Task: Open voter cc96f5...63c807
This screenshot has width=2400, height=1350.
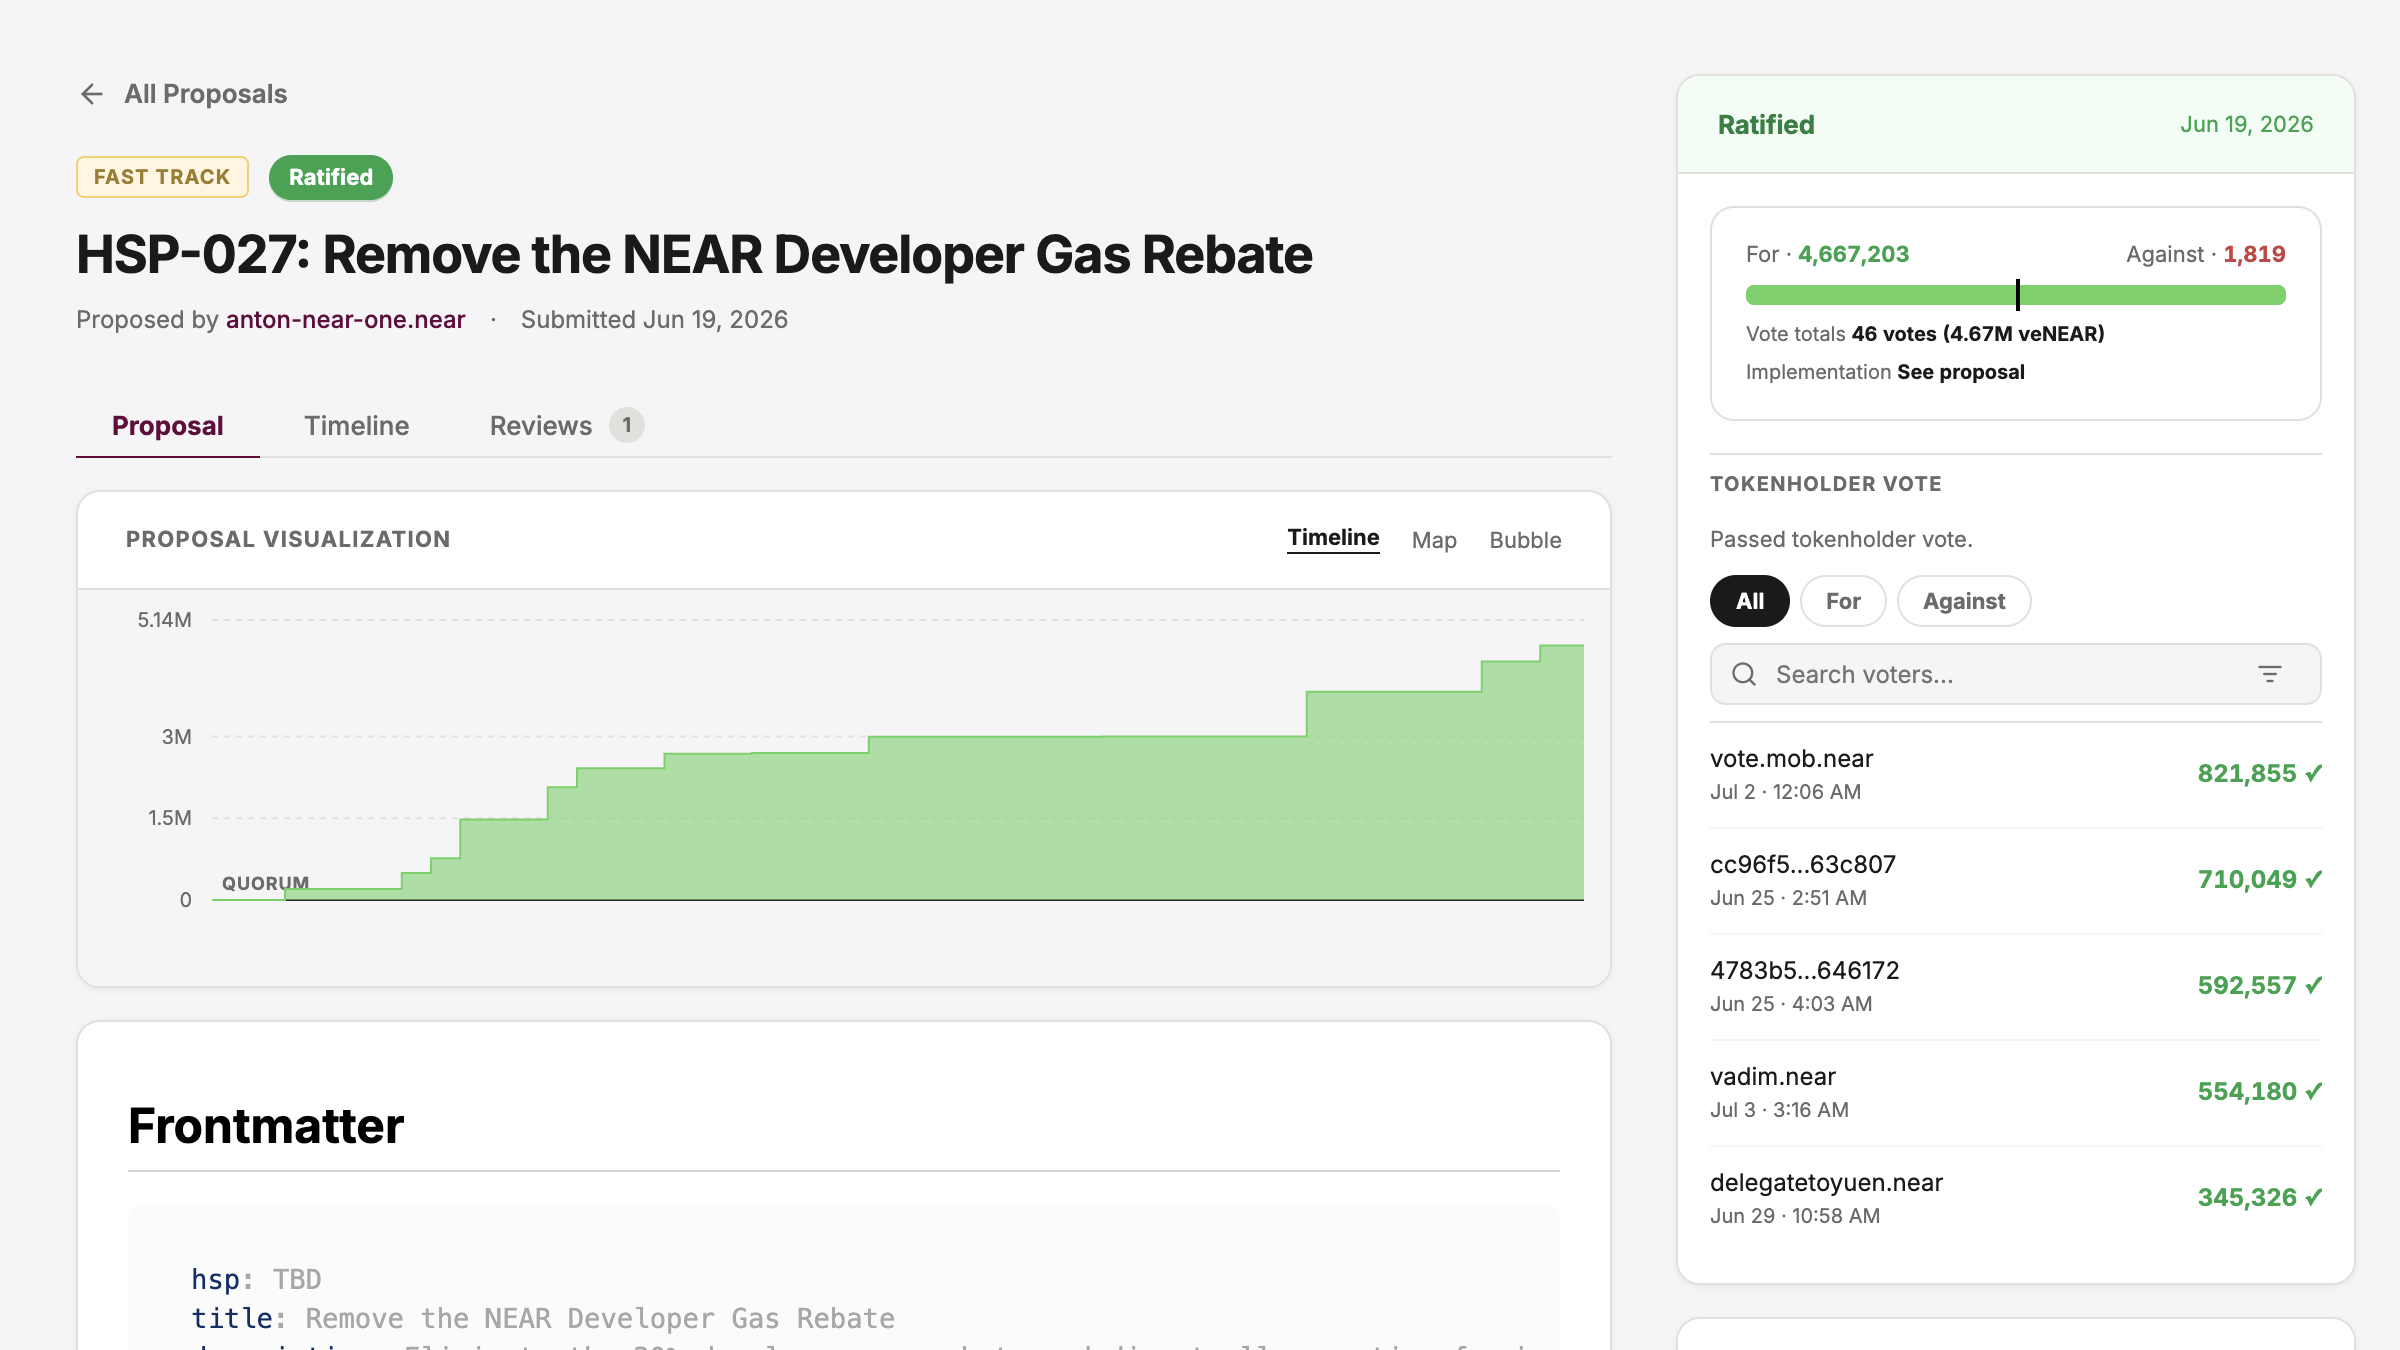Action: (1803, 865)
